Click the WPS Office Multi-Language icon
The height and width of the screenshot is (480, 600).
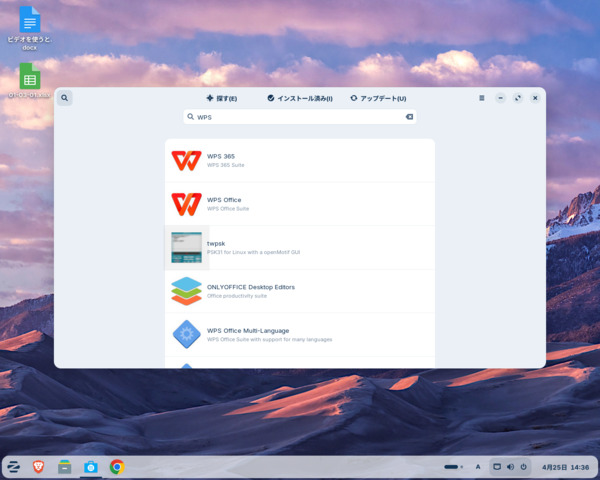186,335
